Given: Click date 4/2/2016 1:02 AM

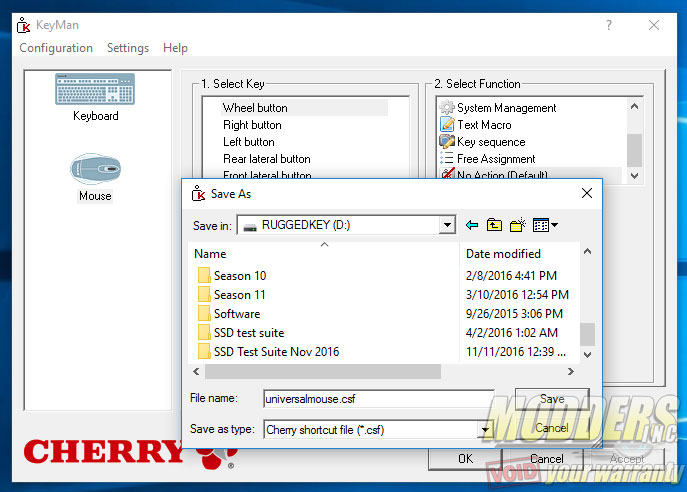Looking at the screenshot, I should pyautogui.click(x=512, y=333).
